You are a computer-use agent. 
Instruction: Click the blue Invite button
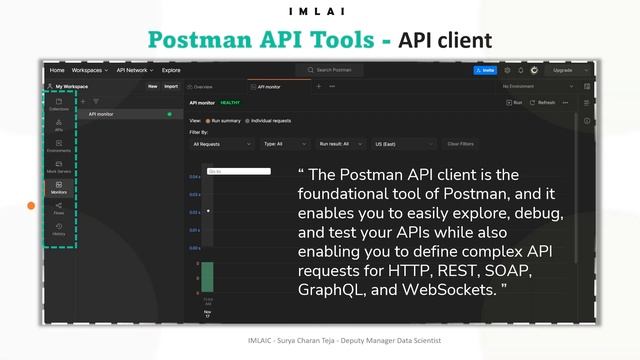tap(485, 70)
